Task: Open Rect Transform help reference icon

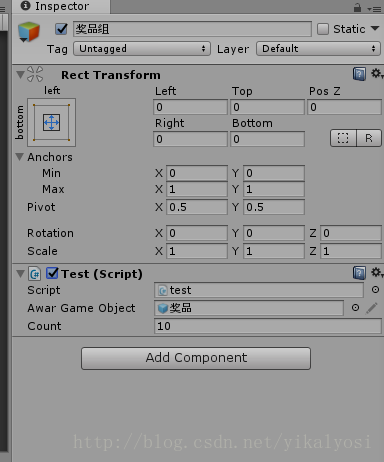Action: click(x=359, y=74)
